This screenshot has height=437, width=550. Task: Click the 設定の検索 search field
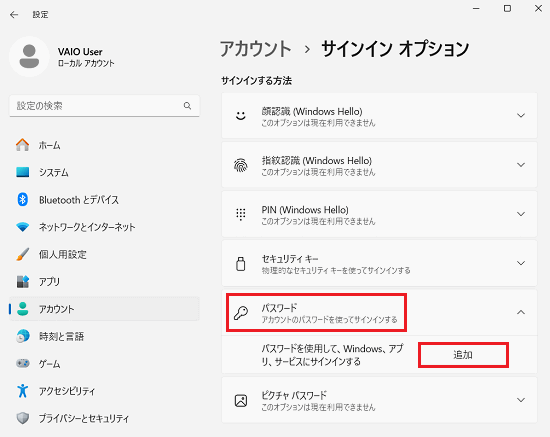104,106
